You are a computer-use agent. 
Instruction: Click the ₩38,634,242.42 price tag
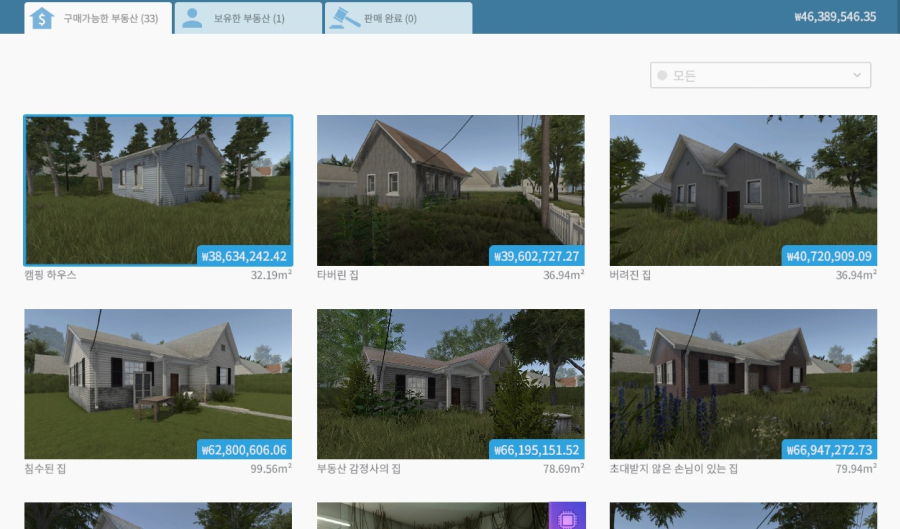click(x=245, y=256)
